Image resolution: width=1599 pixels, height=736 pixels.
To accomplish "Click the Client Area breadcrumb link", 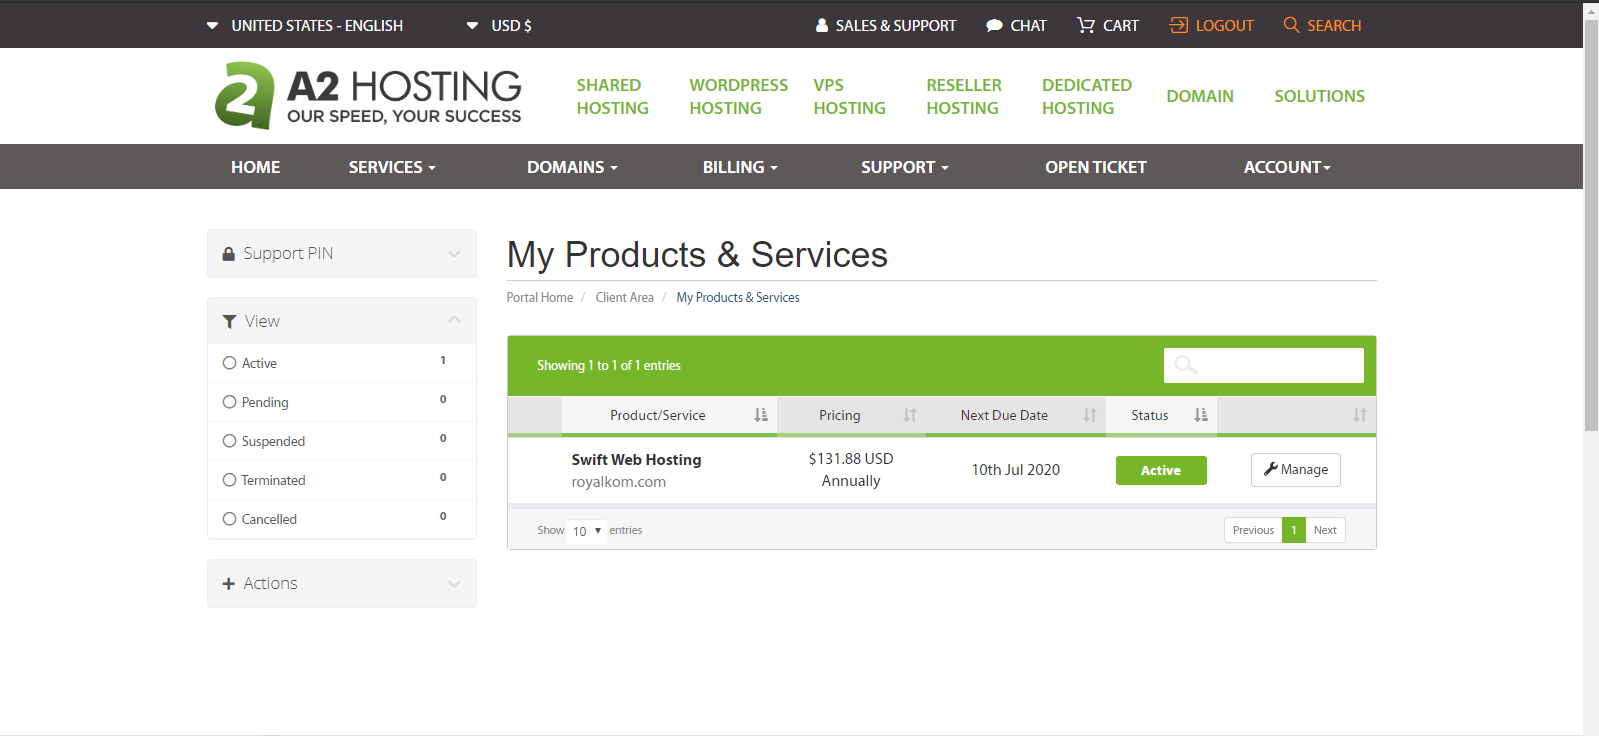I will [625, 298].
